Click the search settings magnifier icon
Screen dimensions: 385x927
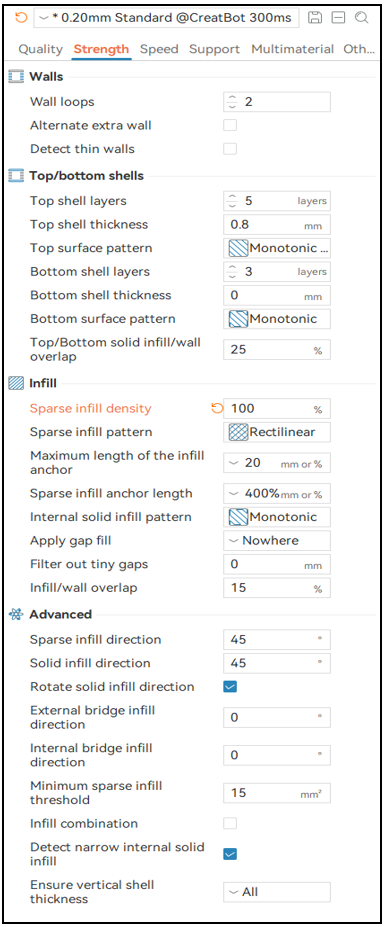point(361,17)
